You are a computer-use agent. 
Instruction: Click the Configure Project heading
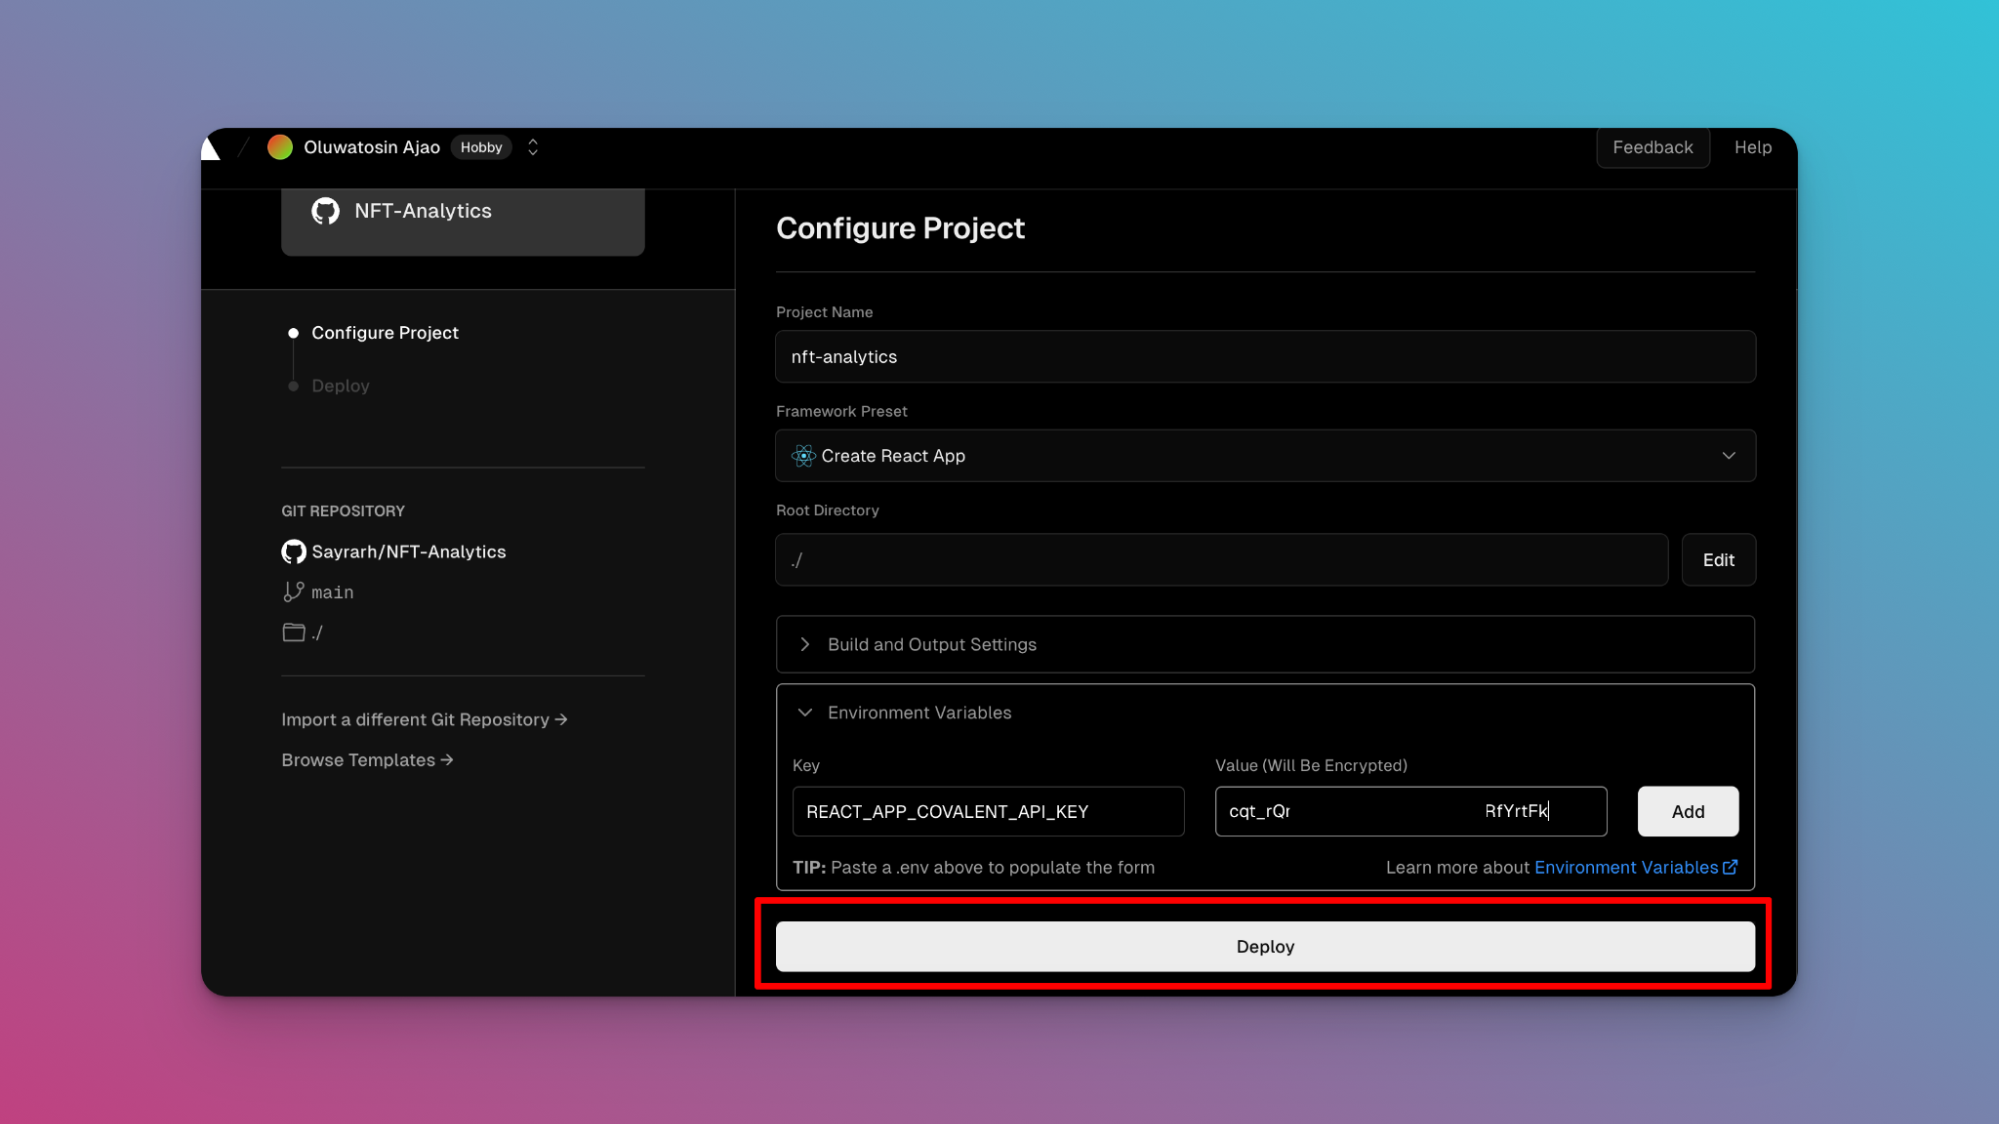click(x=900, y=228)
